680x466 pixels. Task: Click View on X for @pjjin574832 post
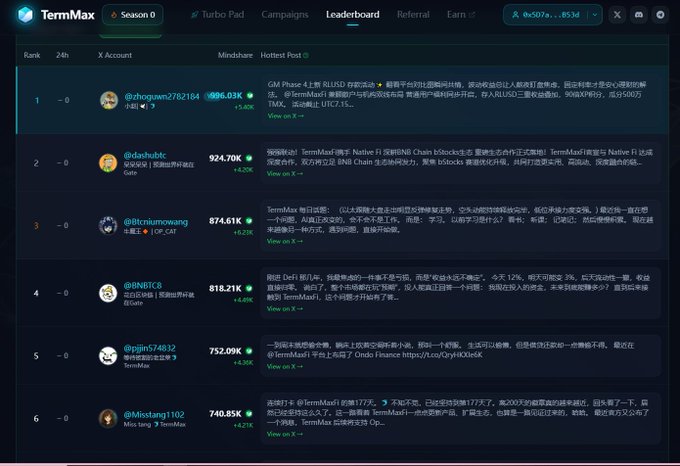pyautogui.click(x=285, y=366)
